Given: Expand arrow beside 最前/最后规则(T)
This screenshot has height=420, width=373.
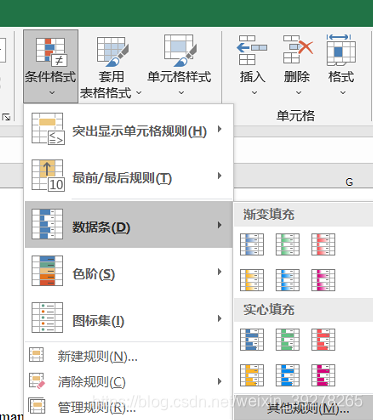Looking at the screenshot, I should coord(219,176).
